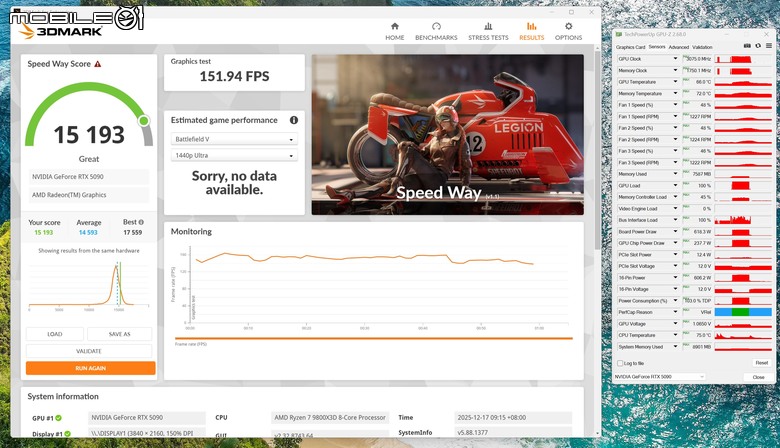This screenshot has height=448, width=780.
Task: Open the GPU-Z hamburger menu
Action: tap(769, 46)
